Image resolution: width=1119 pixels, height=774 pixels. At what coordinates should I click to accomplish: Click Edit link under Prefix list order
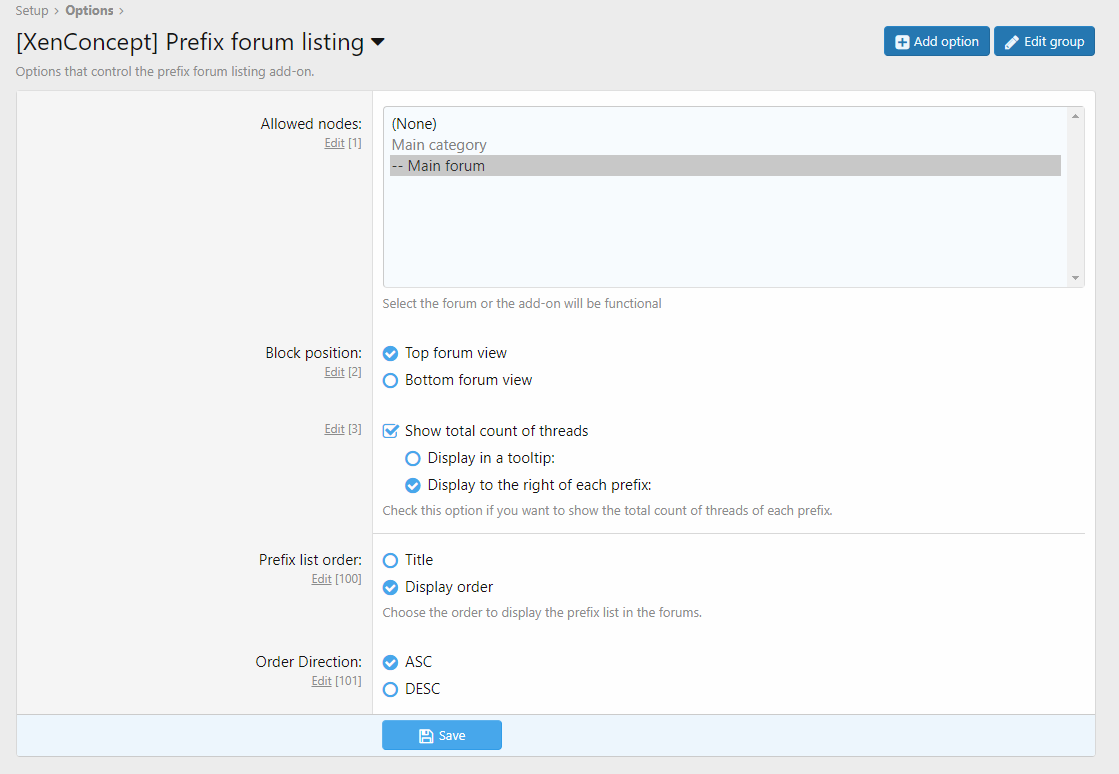[x=321, y=579]
